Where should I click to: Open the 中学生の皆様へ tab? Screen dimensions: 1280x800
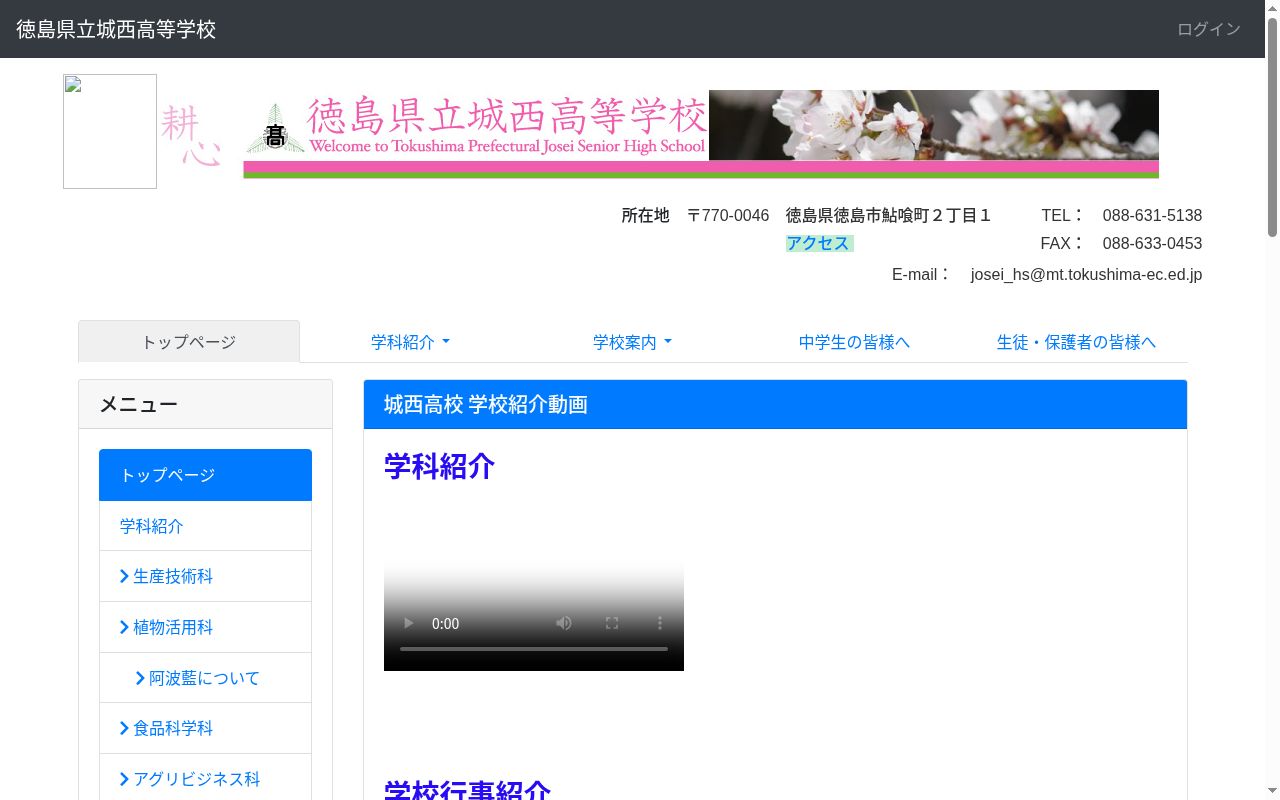click(x=854, y=342)
